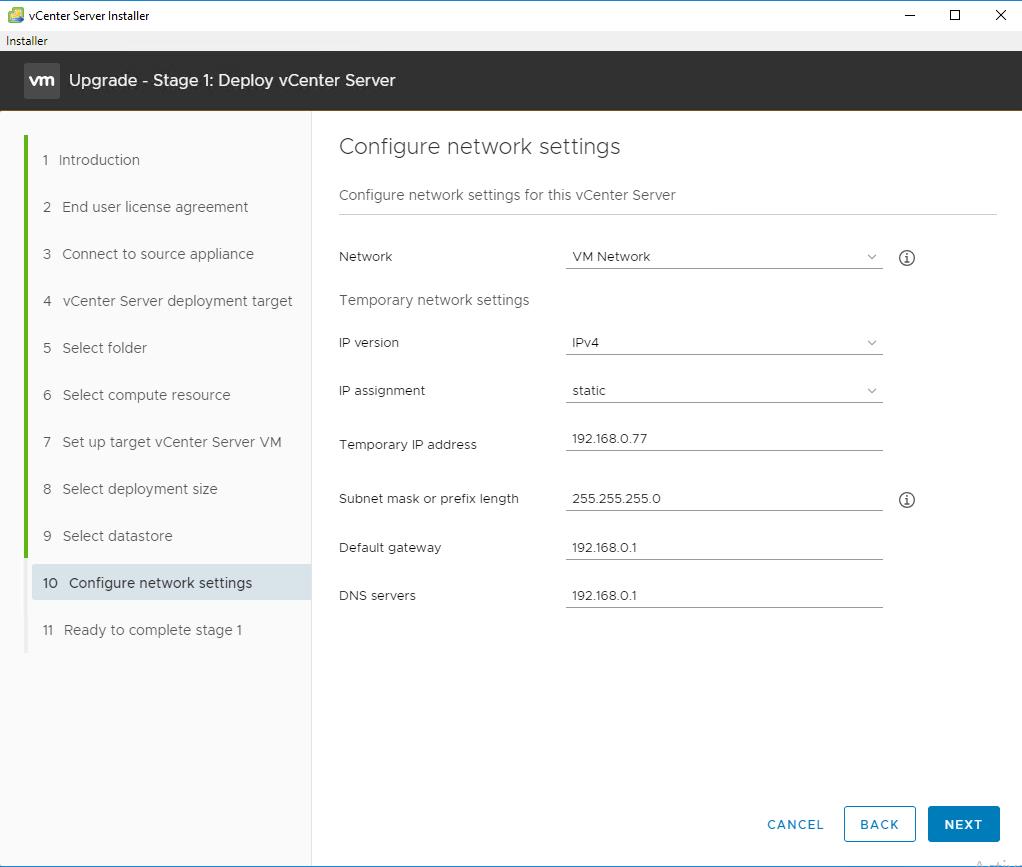The image size is (1022, 867).
Task: Go to step 11 Ready to complete stage 1
Action: click(x=142, y=630)
